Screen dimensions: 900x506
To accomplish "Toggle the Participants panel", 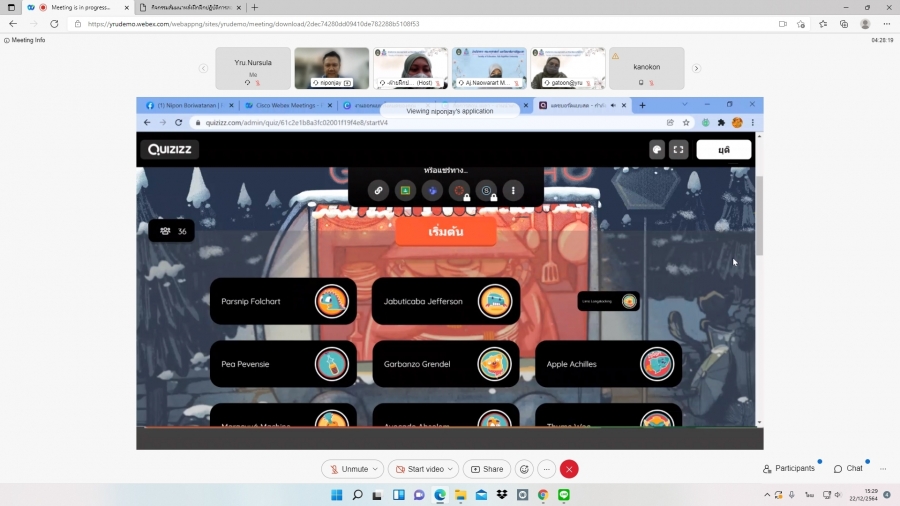I will pos(788,469).
